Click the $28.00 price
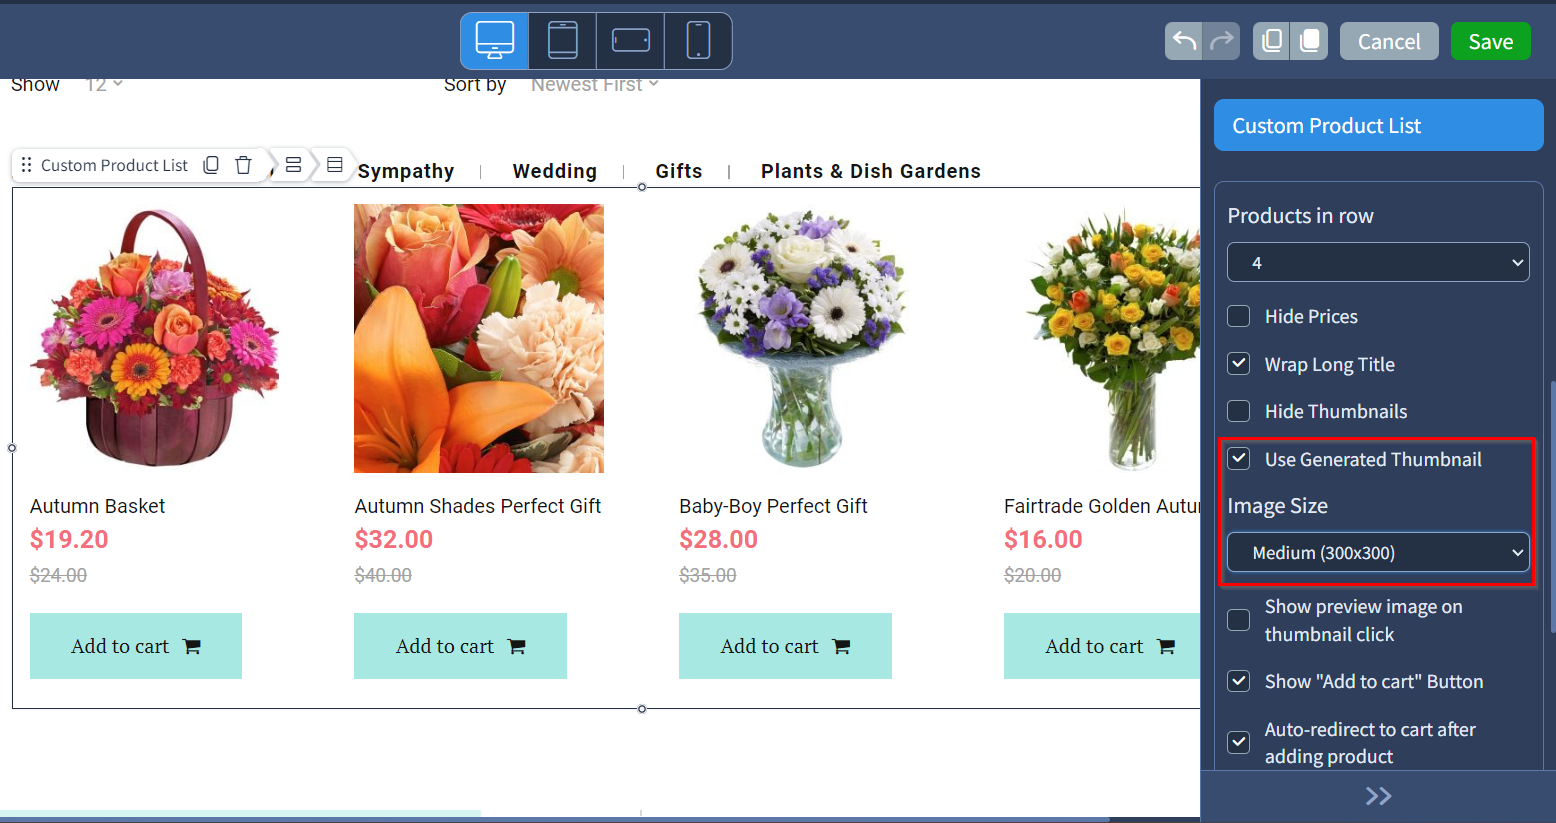 pos(718,540)
